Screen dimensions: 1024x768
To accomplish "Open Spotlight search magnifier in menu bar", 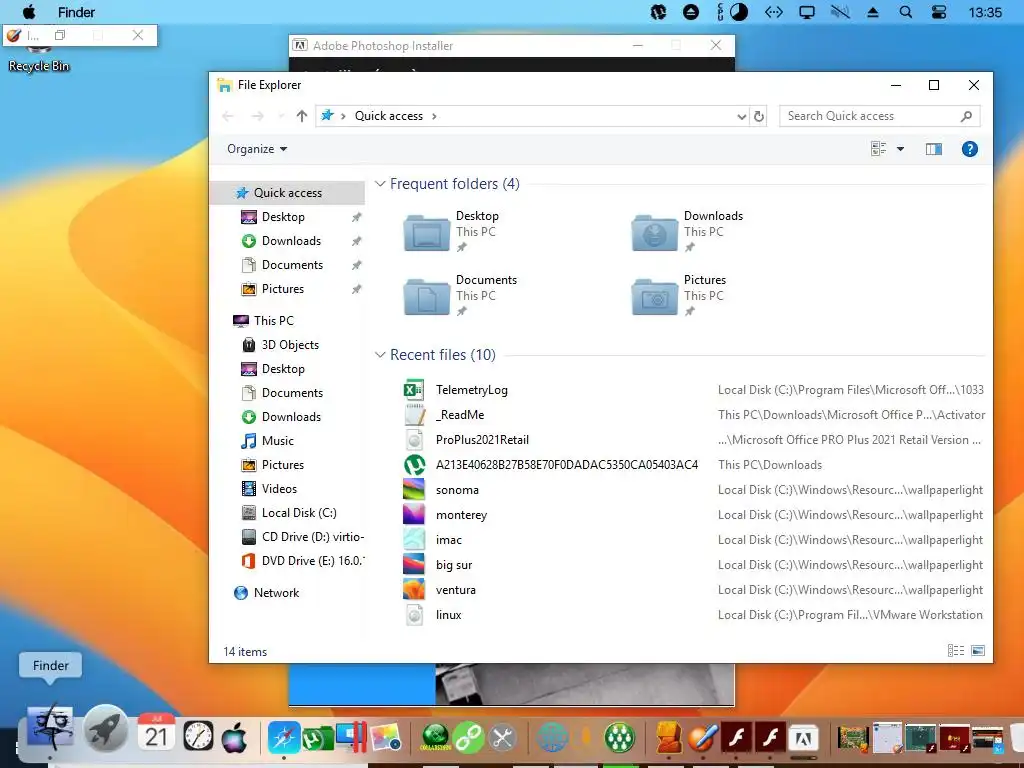I will point(905,12).
